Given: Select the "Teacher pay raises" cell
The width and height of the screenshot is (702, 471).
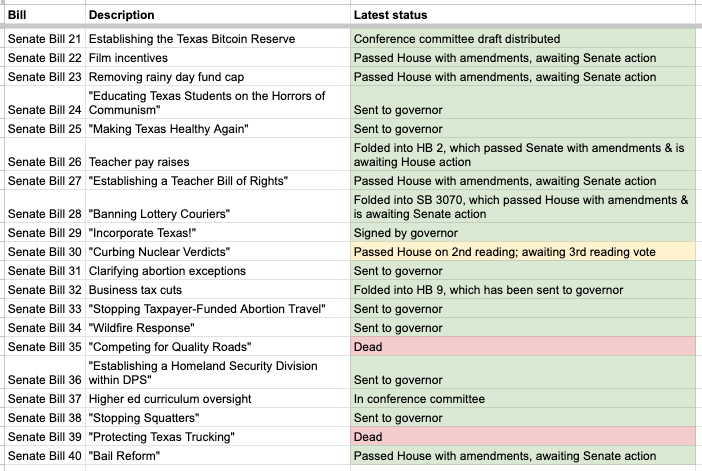Looking at the screenshot, I should click(218, 154).
